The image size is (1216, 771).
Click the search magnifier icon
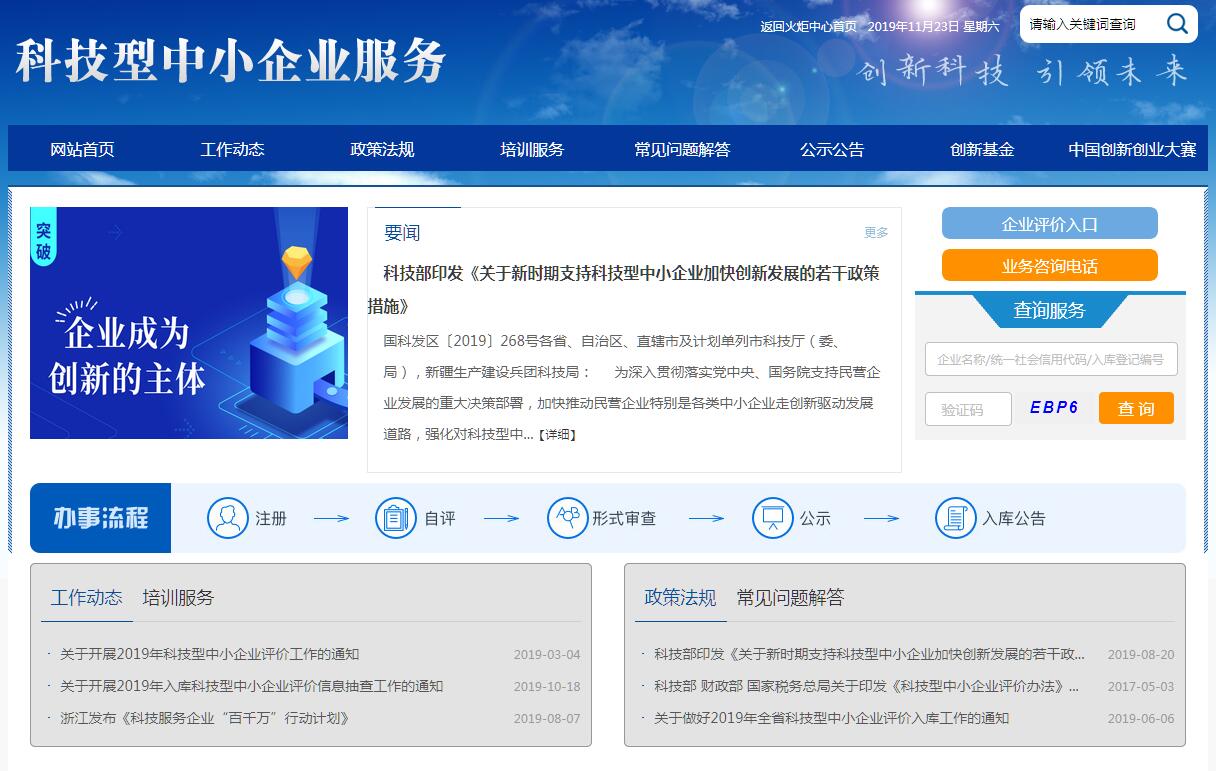[1177, 24]
